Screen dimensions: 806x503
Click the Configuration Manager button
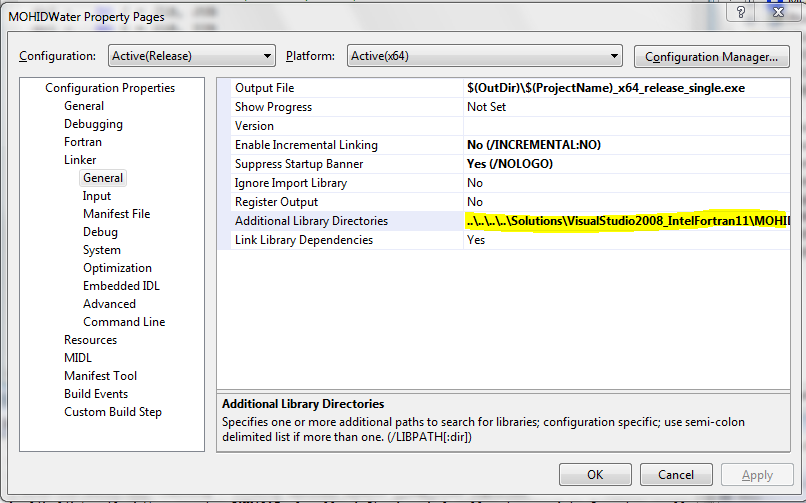pyautogui.click(x=711, y=57)
